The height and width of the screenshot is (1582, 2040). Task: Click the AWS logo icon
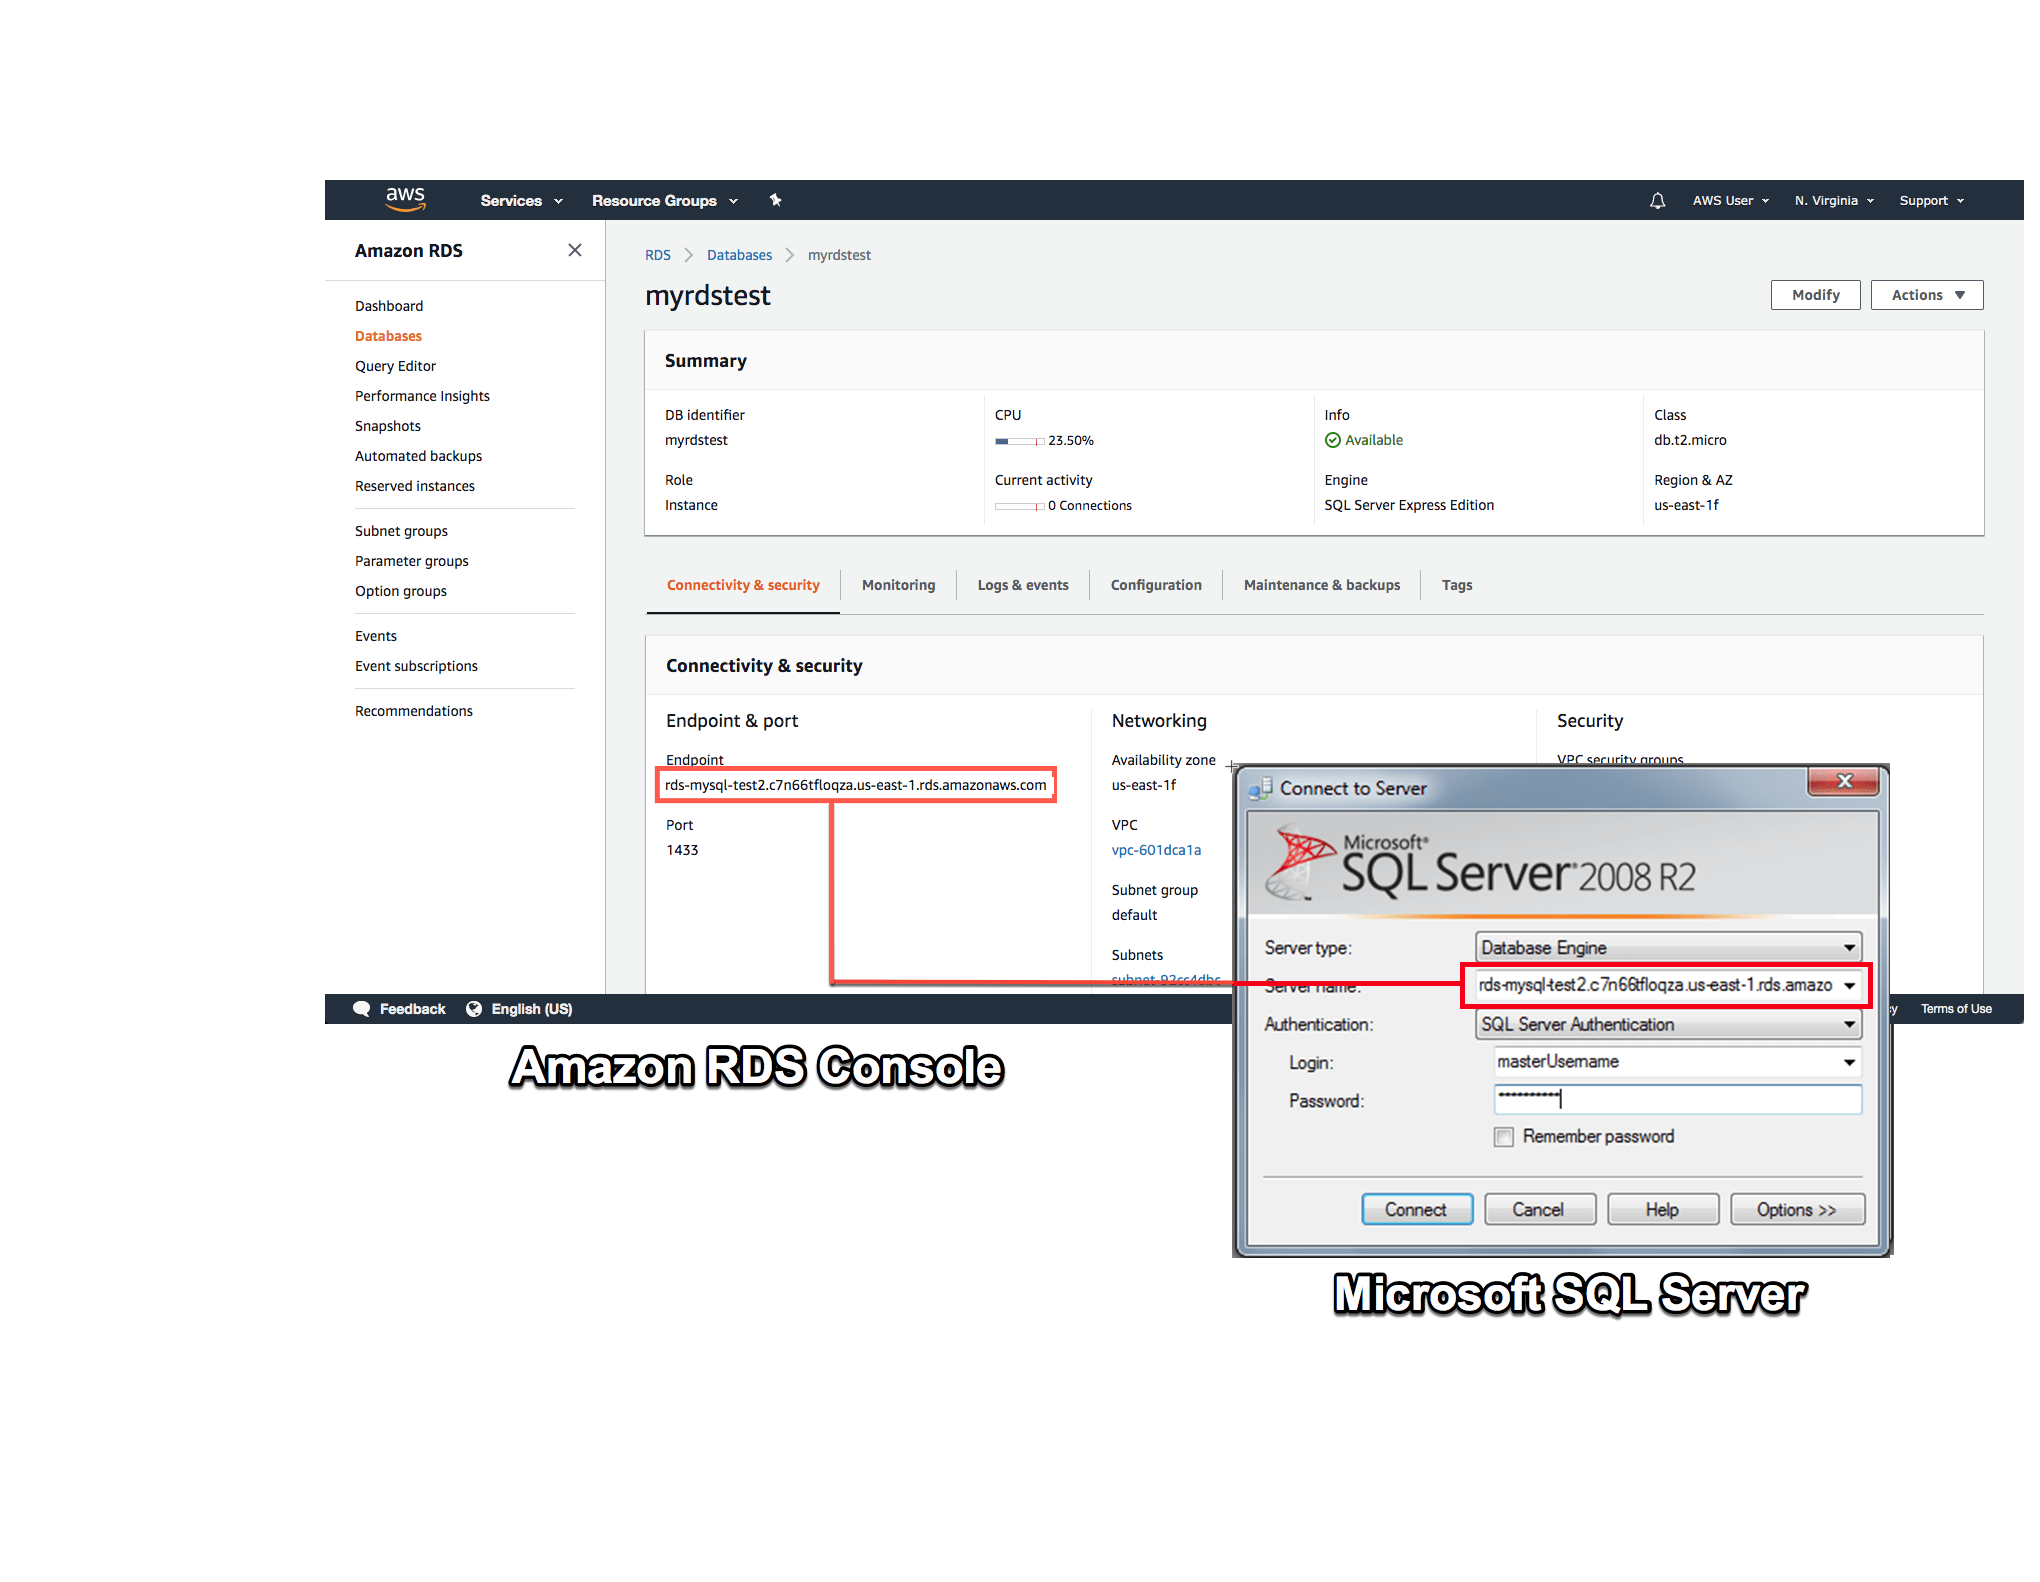(x=405, y=199)
